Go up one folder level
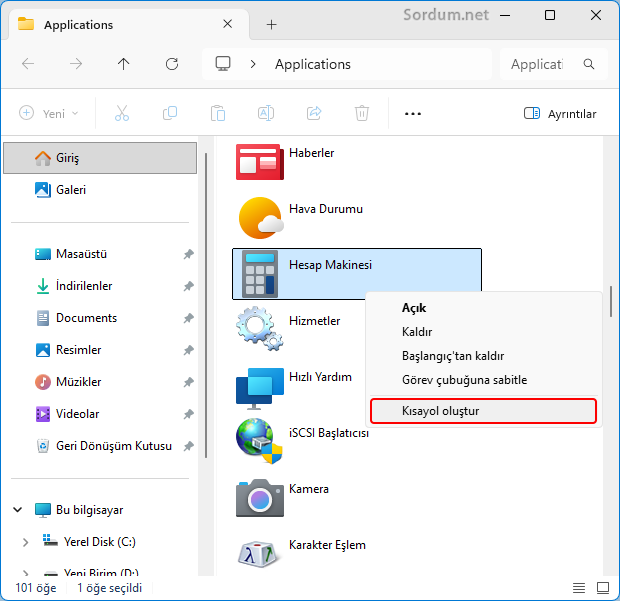 pos(124,64)
